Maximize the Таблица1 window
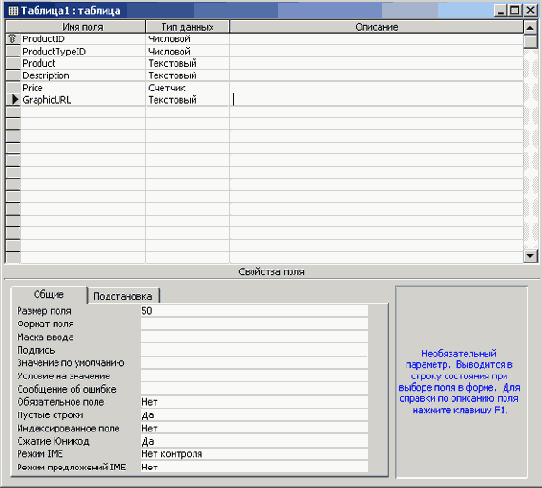 515,10
